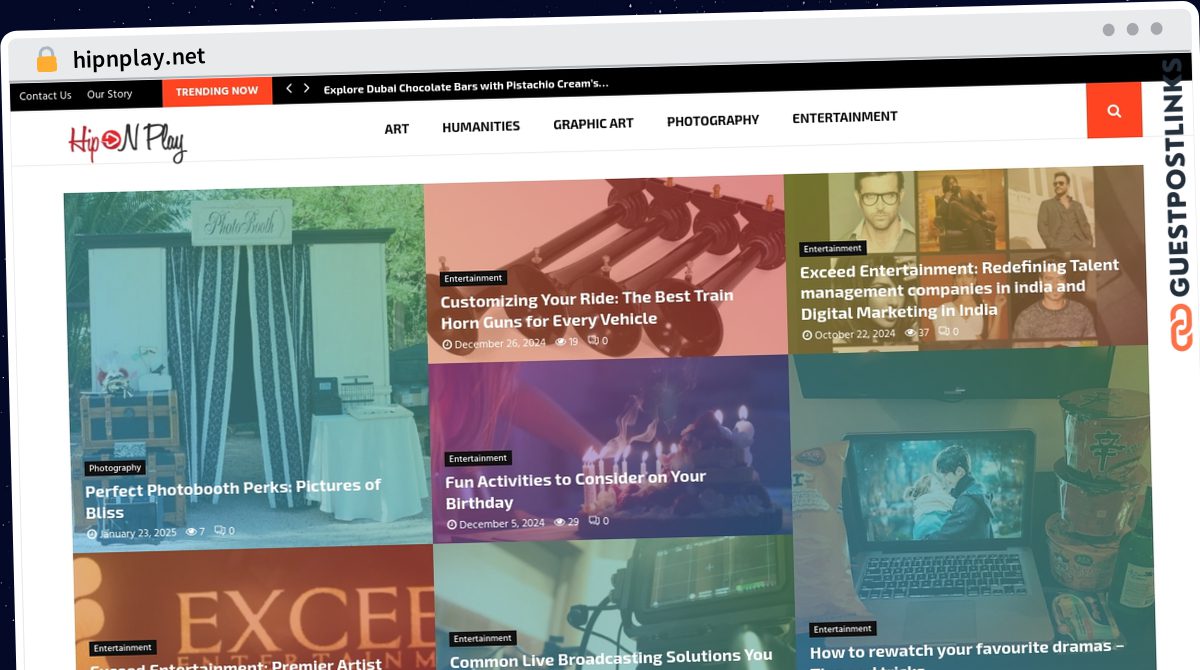Click Photography tag on Photobooth post
Screen dimensions: 1200x670
115,468
